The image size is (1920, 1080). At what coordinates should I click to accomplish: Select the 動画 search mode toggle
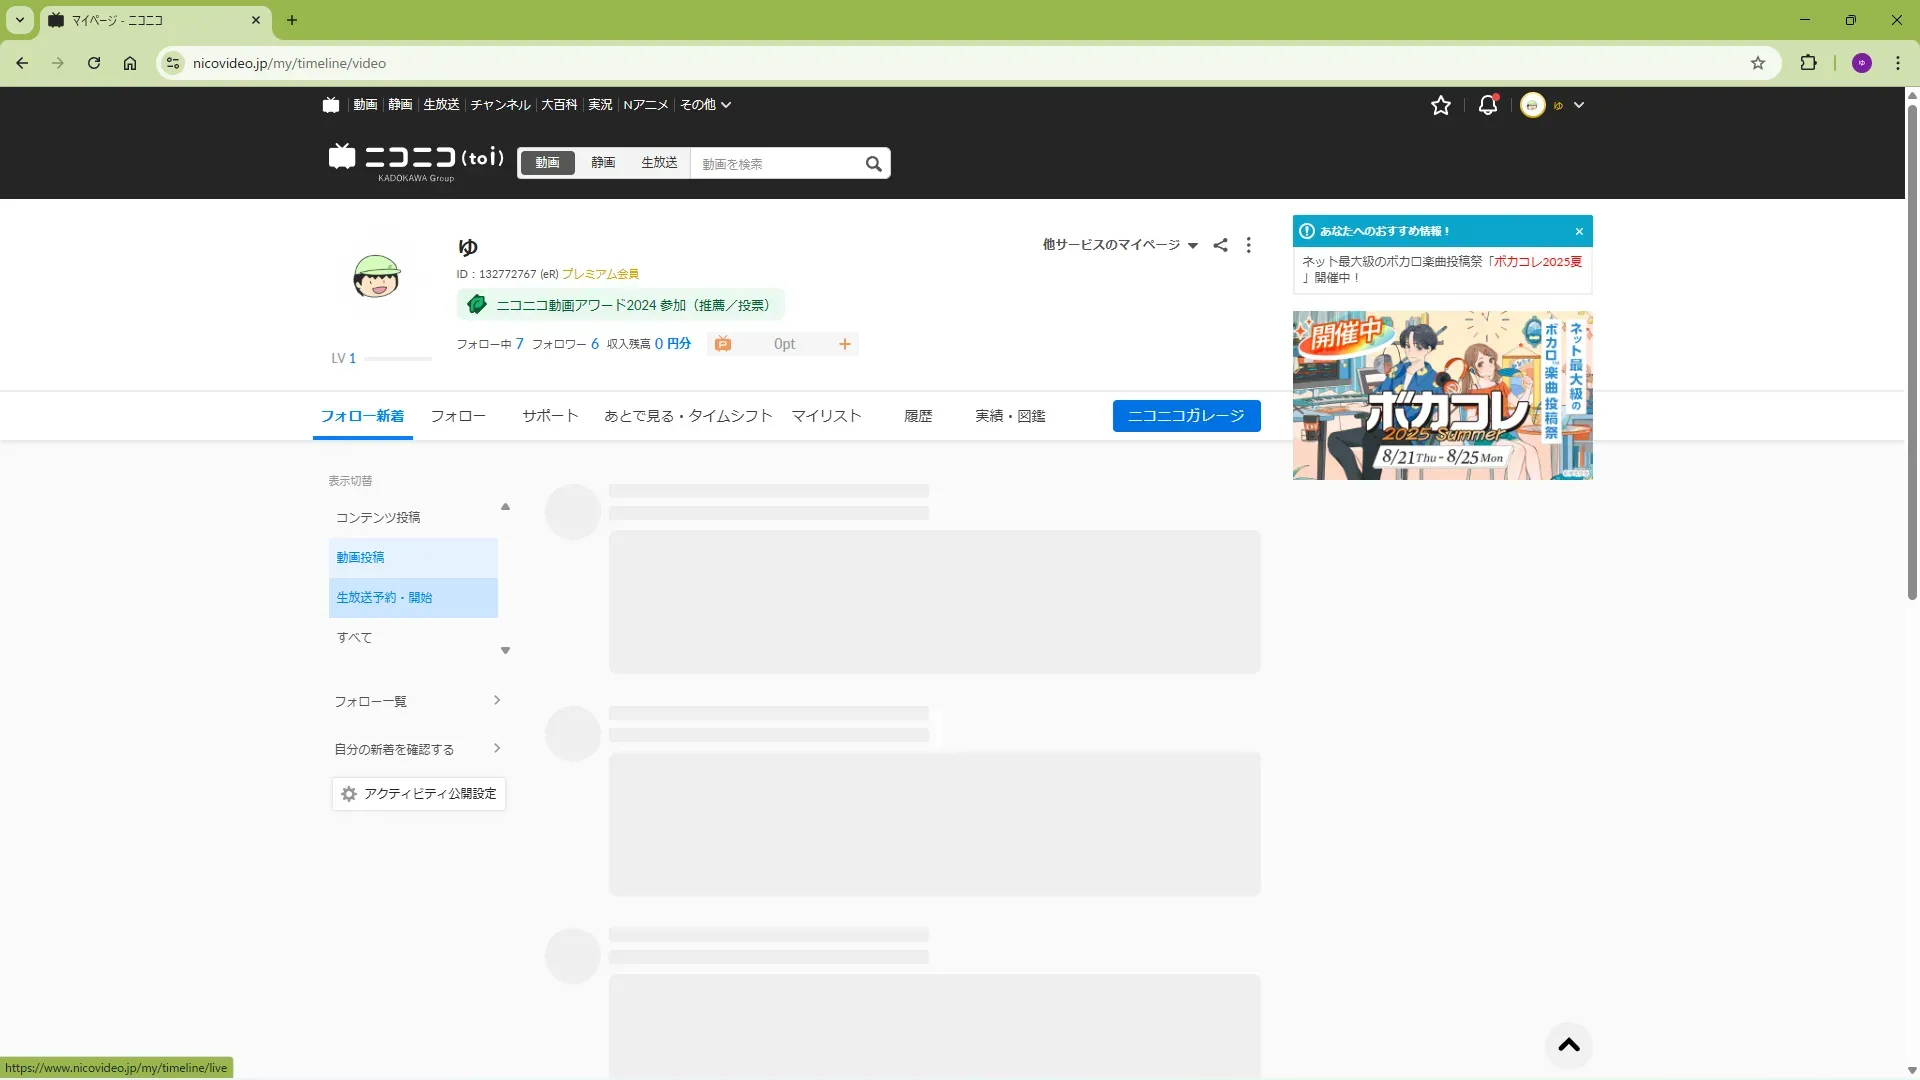pos(547,163)
